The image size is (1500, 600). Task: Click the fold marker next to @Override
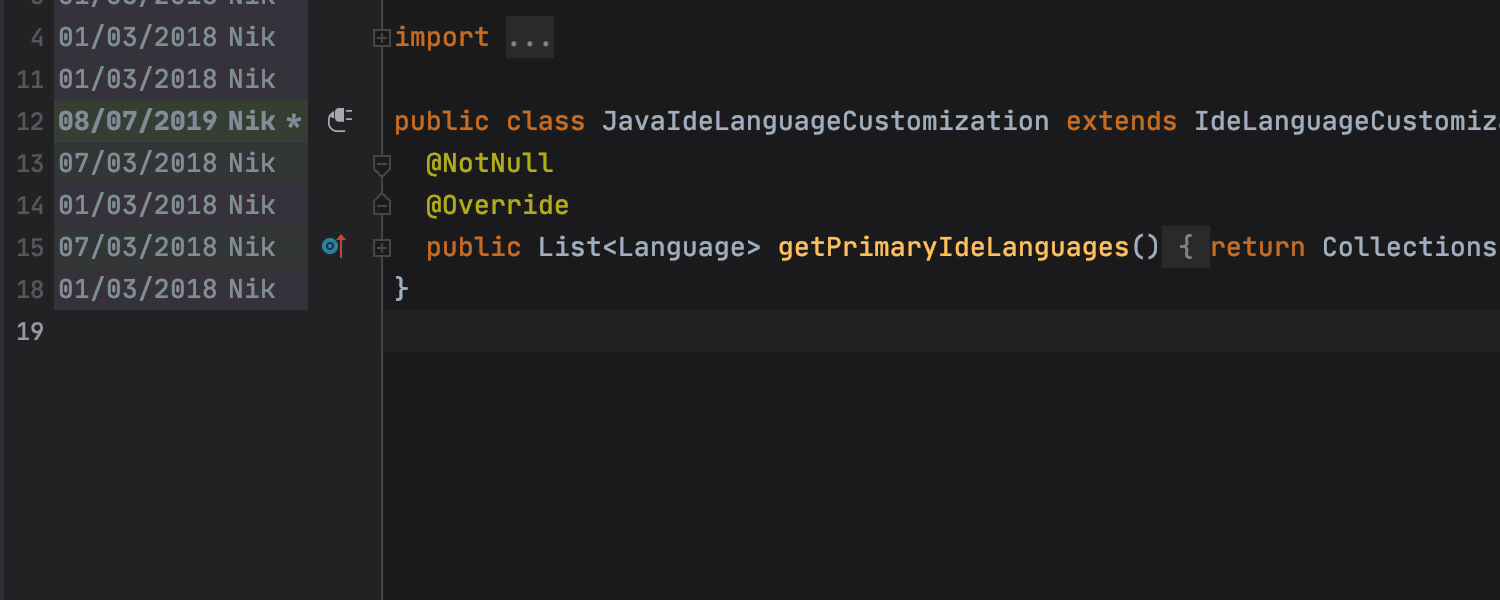(381, 205)
